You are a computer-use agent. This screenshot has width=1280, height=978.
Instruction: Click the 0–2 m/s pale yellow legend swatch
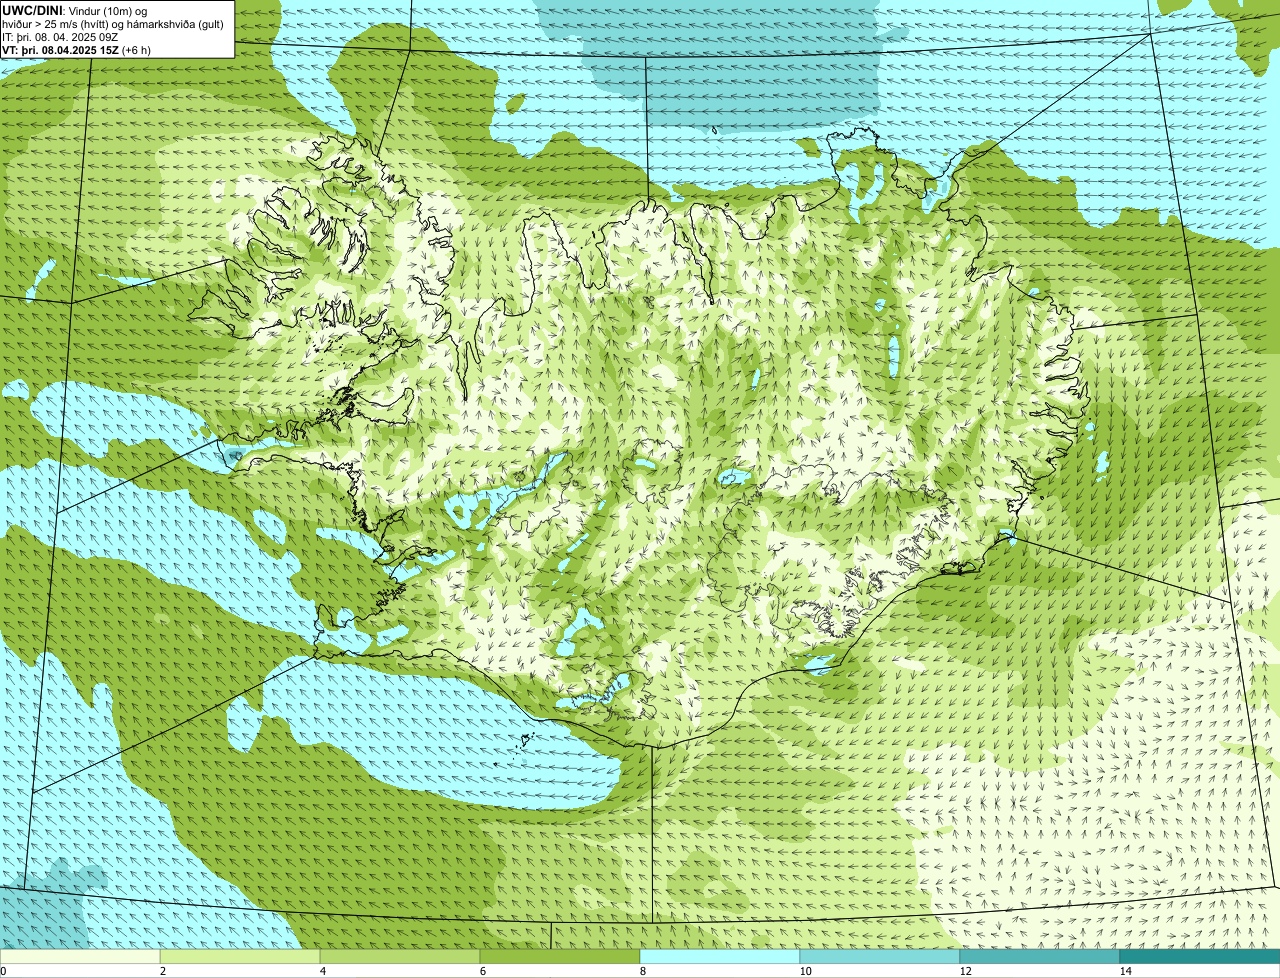click(80, 957)
